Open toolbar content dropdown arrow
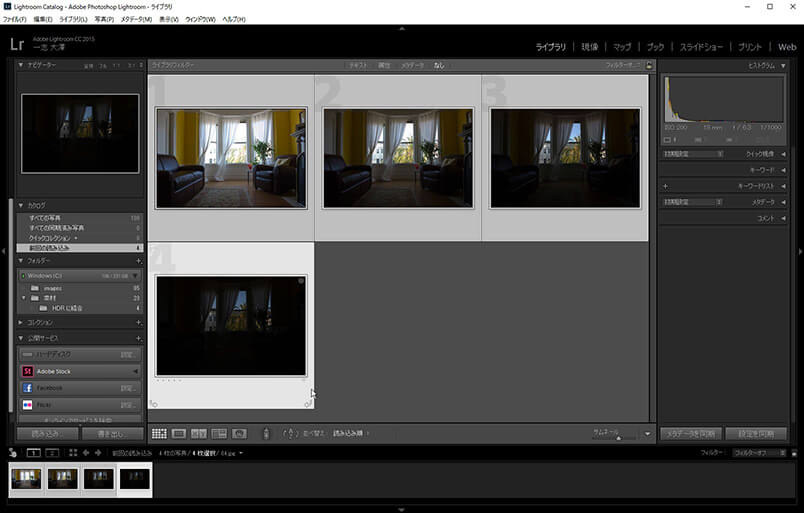The image size is (804, 513). (647, 434)
